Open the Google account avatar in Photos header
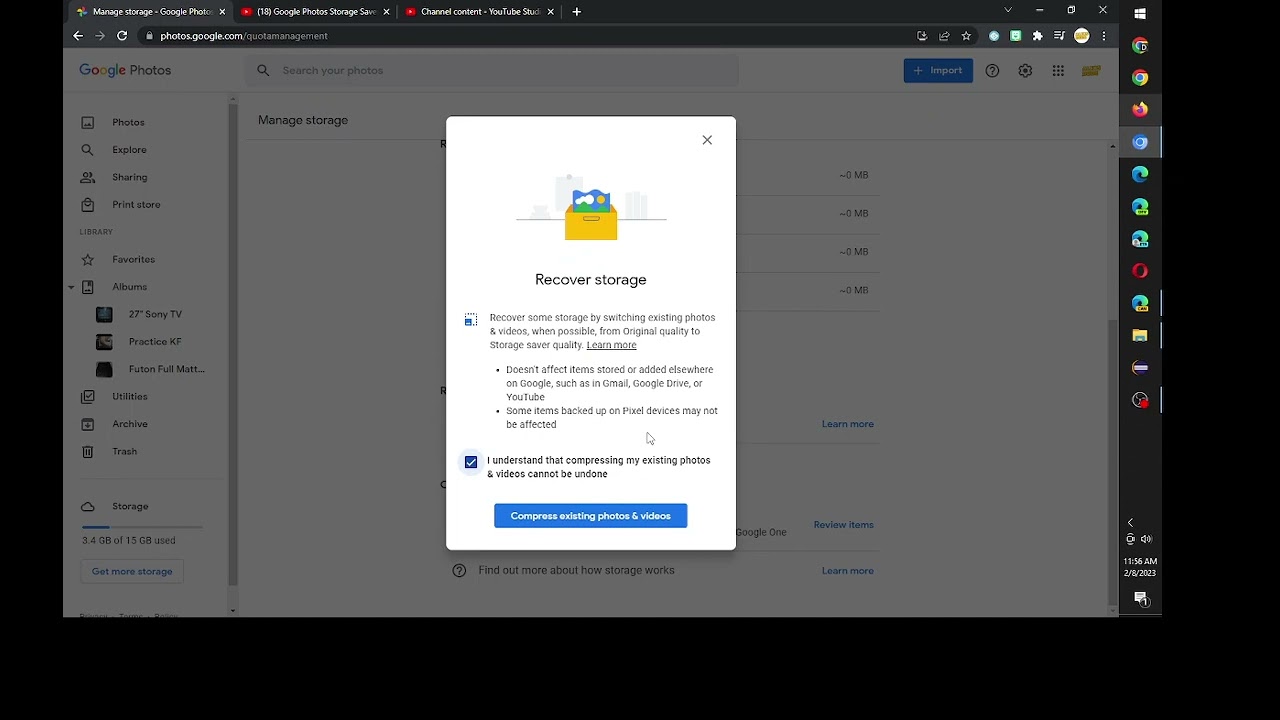 [1091, 71]
